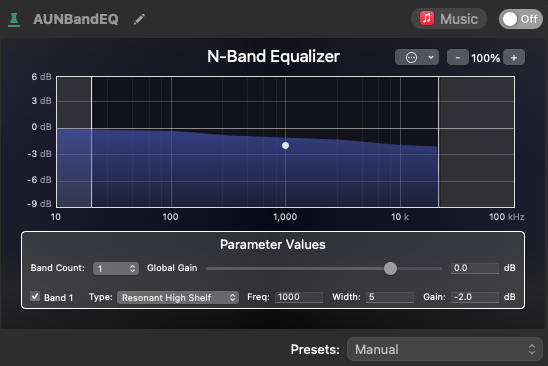Open the Resonant High Shelf type dropdown

pyautogui.click(x=178, y=297)
